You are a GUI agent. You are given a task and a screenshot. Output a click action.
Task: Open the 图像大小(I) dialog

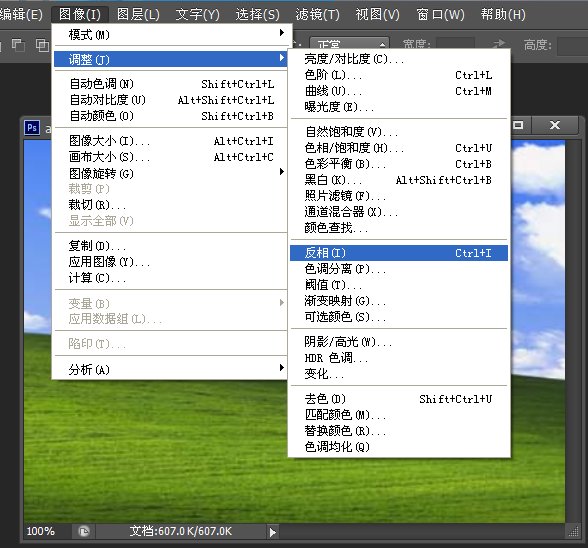[171, 141]
